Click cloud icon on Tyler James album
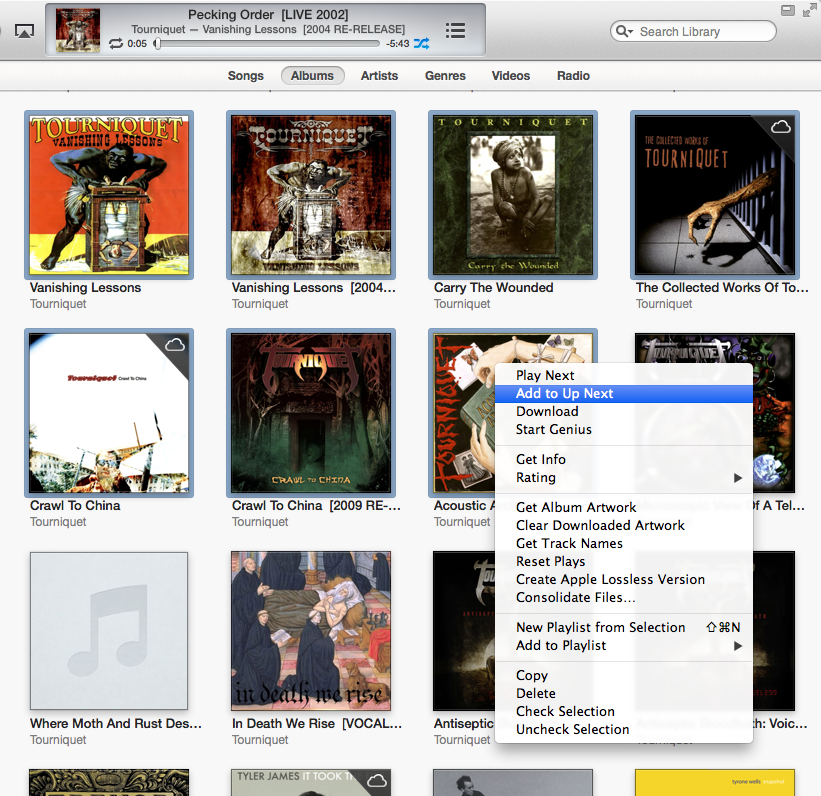 coord(377,781)
